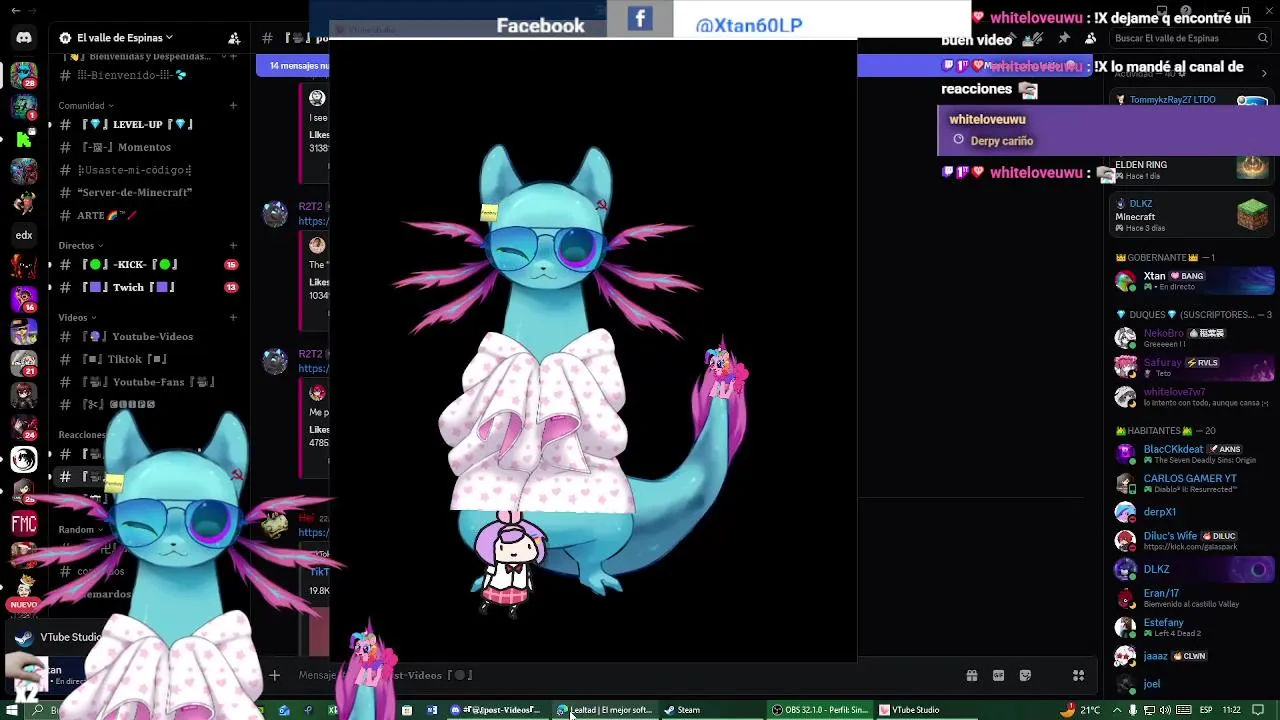Open server icon with 28 badge
The height and width of the screenshot is (720, 1280).
click(24, 75)
